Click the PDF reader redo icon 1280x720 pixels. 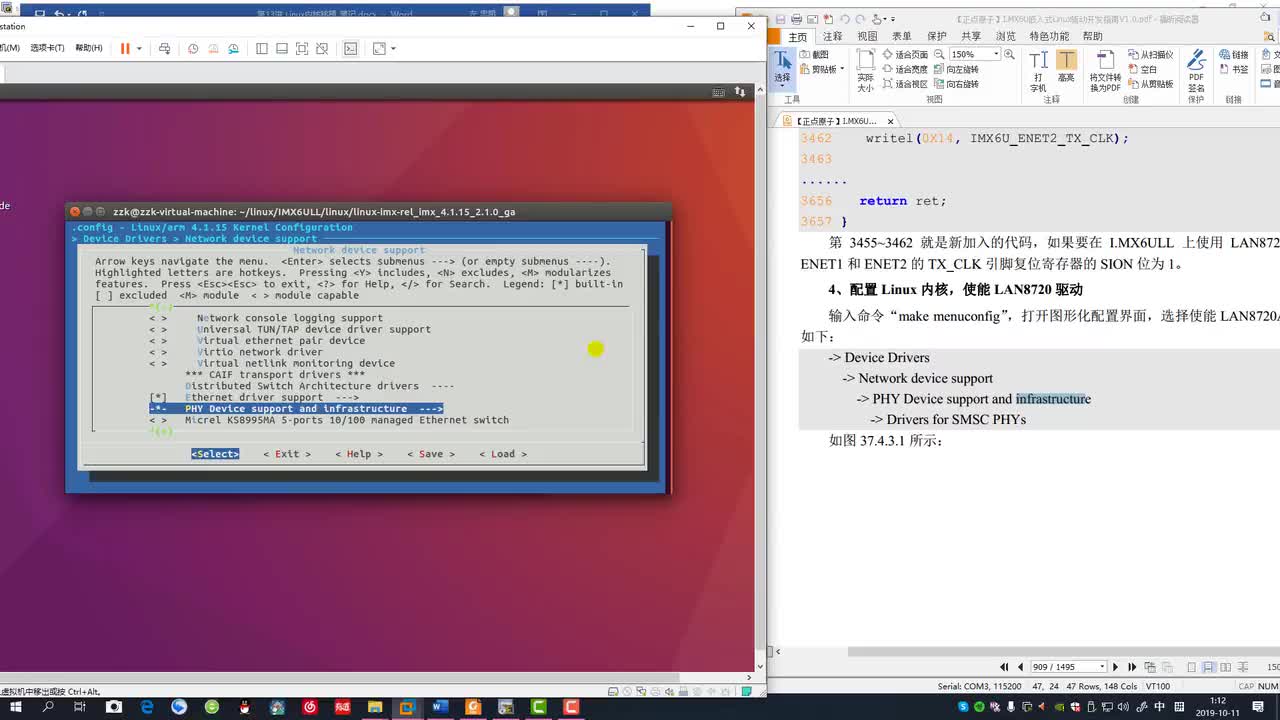(860, 19)
